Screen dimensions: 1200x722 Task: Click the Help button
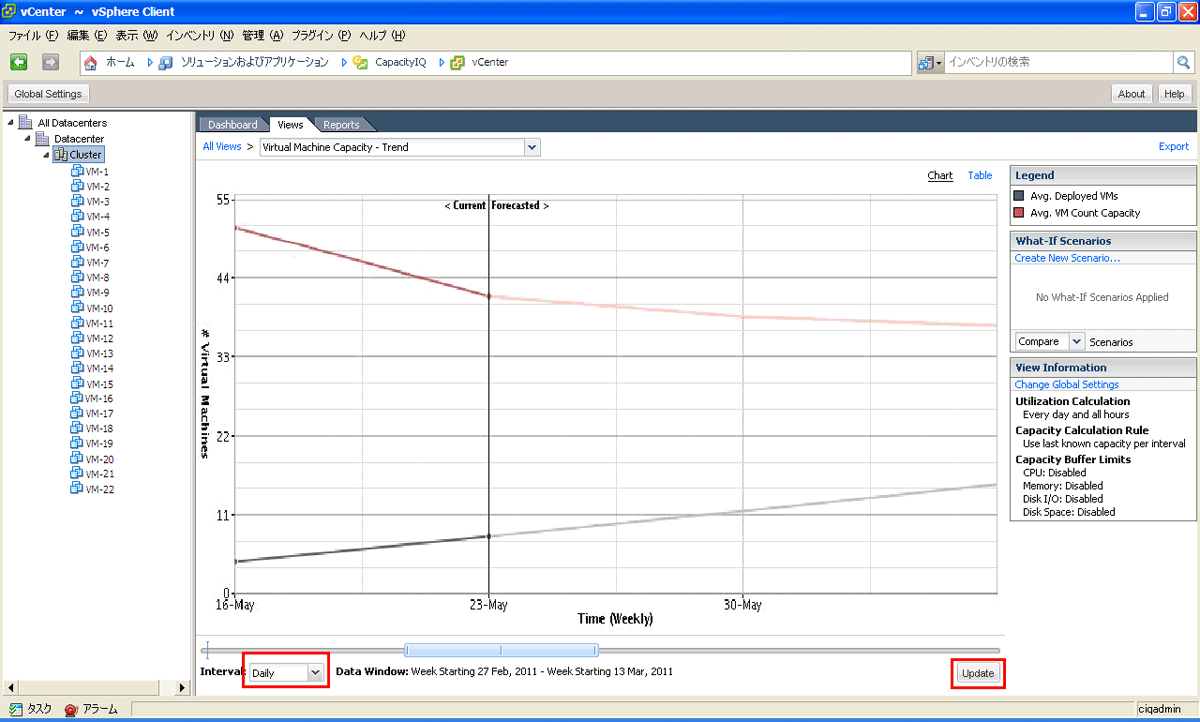pyautogui.click(x=1174, y=94)
